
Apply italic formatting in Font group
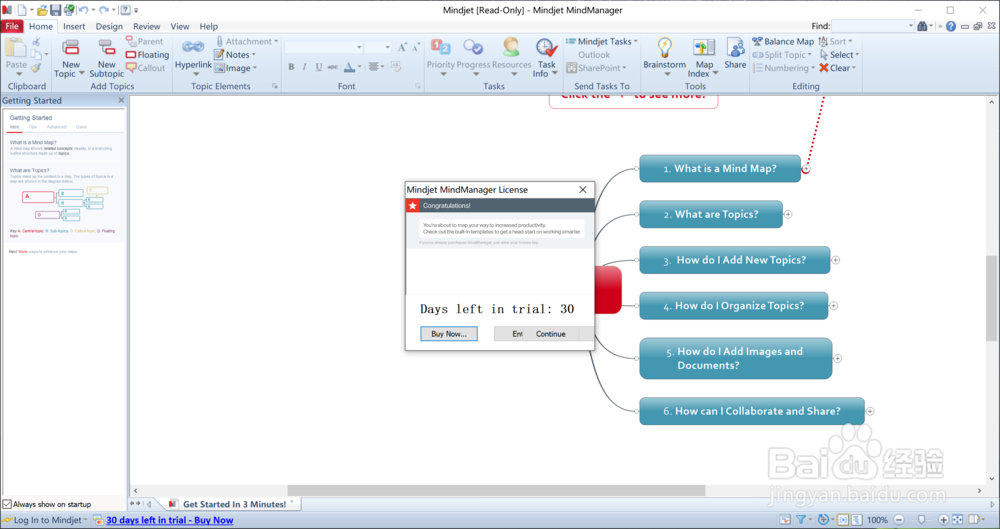304,67
